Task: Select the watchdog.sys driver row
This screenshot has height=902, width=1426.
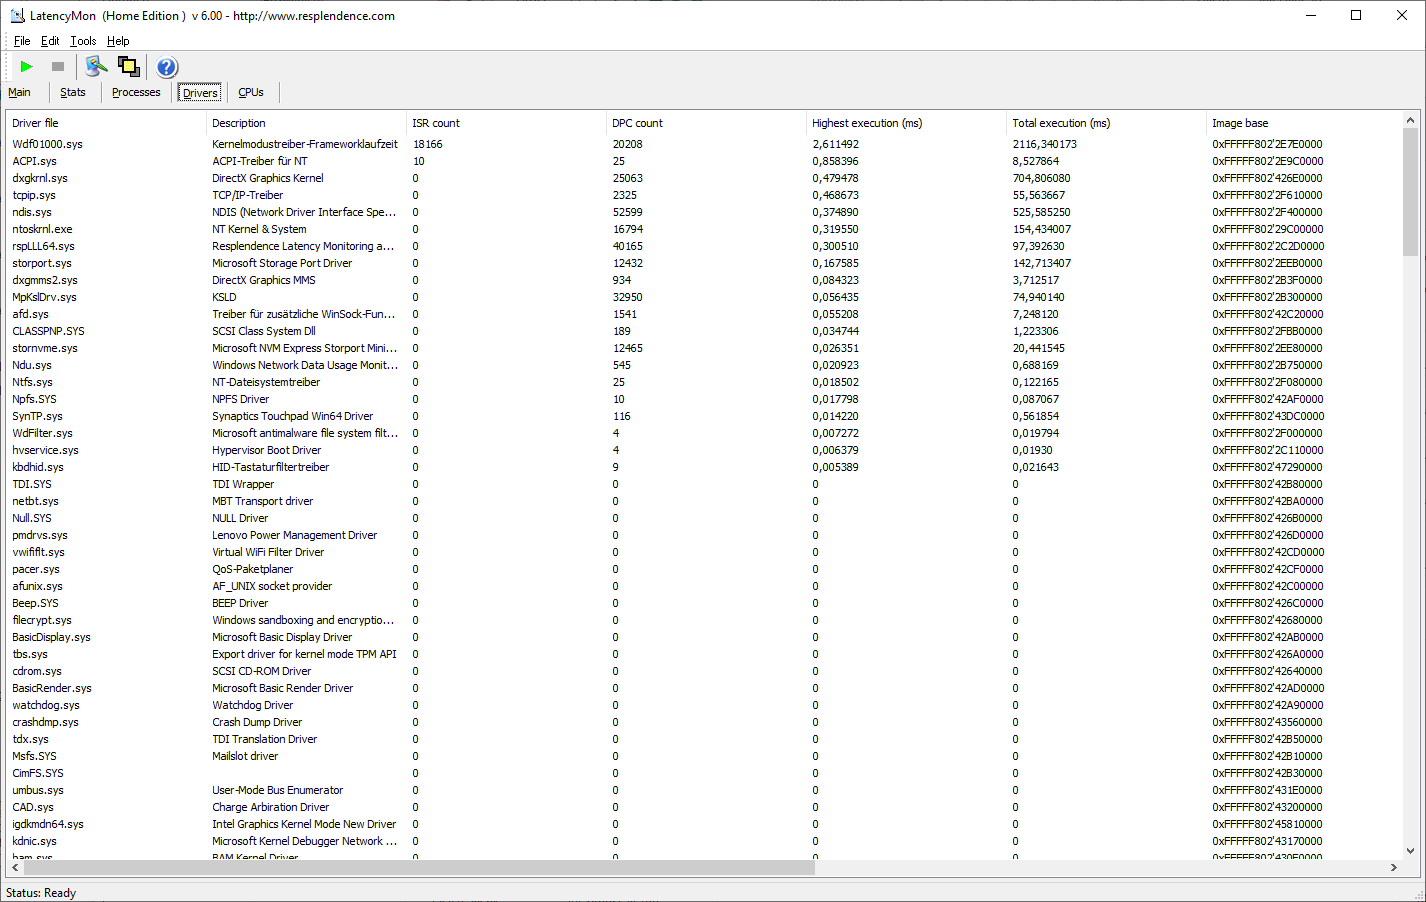Action: (704, 705)
